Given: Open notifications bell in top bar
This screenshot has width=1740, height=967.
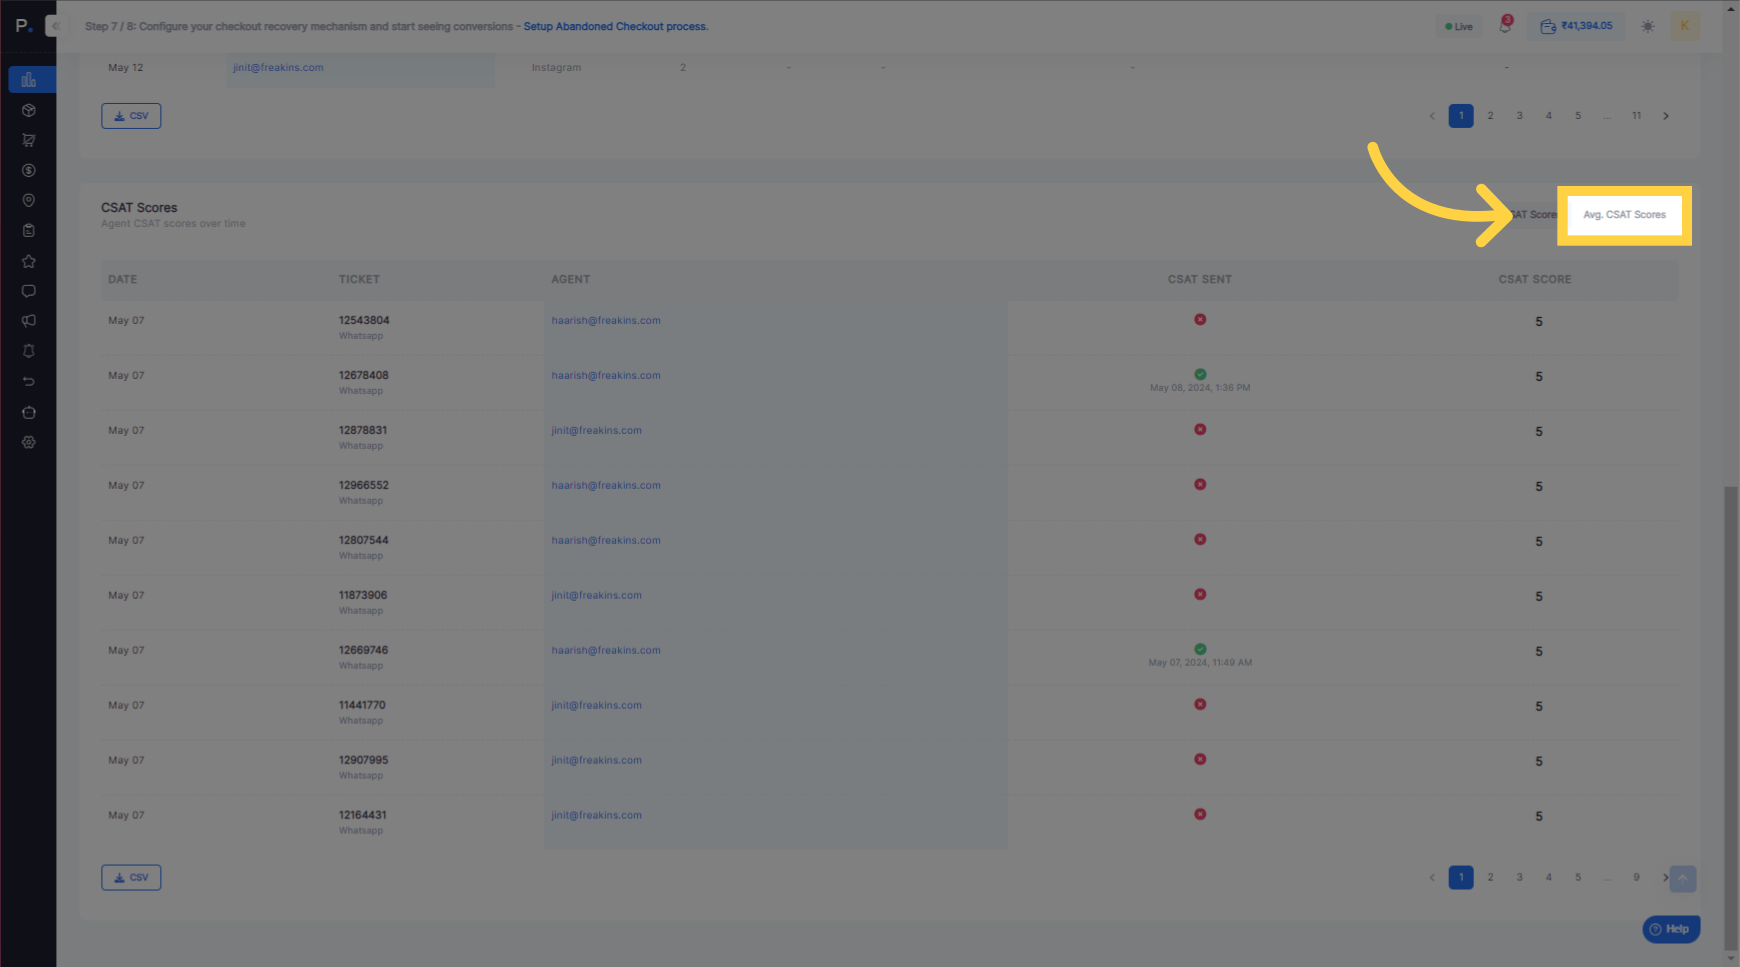Looking at the screenshot, I should 1505,26.
